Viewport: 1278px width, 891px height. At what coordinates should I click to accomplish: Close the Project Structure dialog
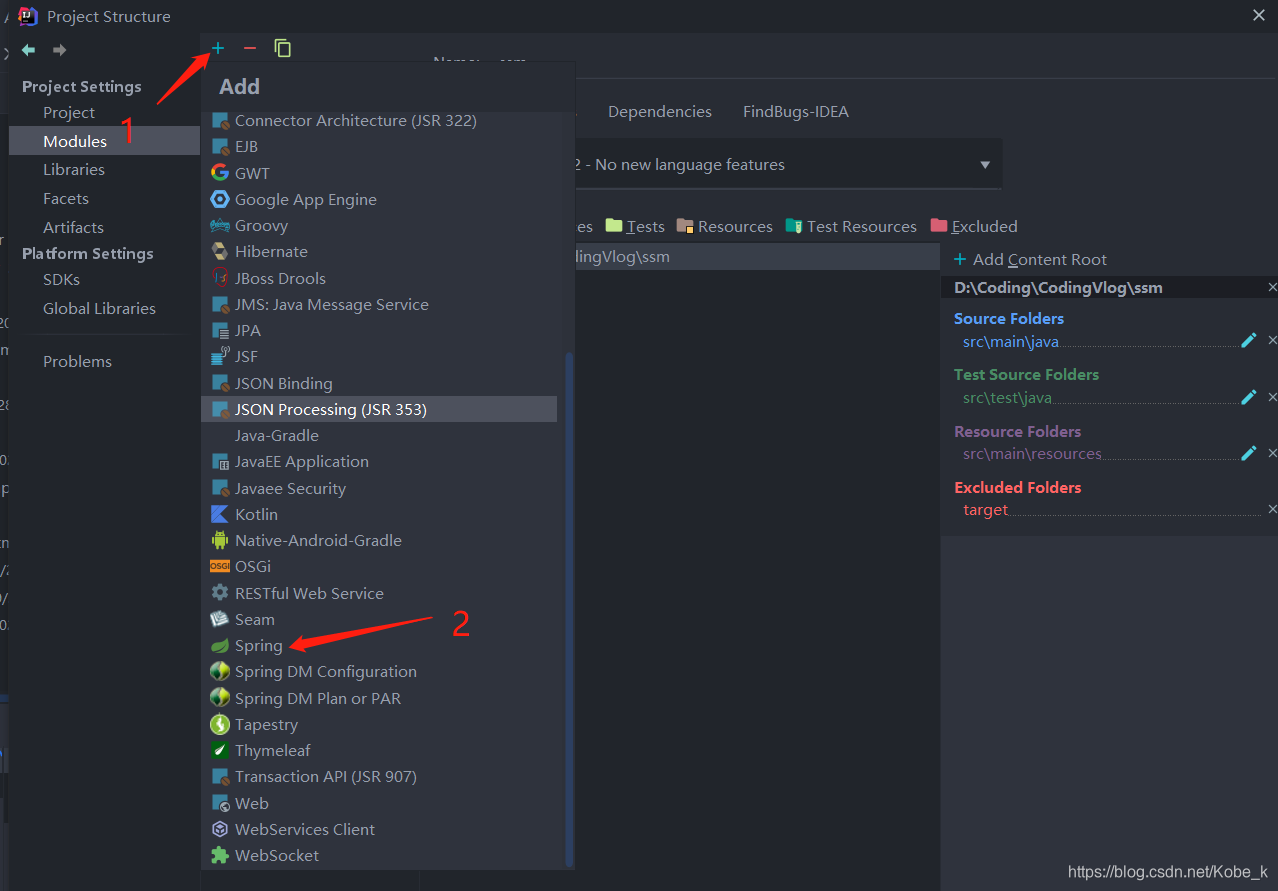point(1259,15)
